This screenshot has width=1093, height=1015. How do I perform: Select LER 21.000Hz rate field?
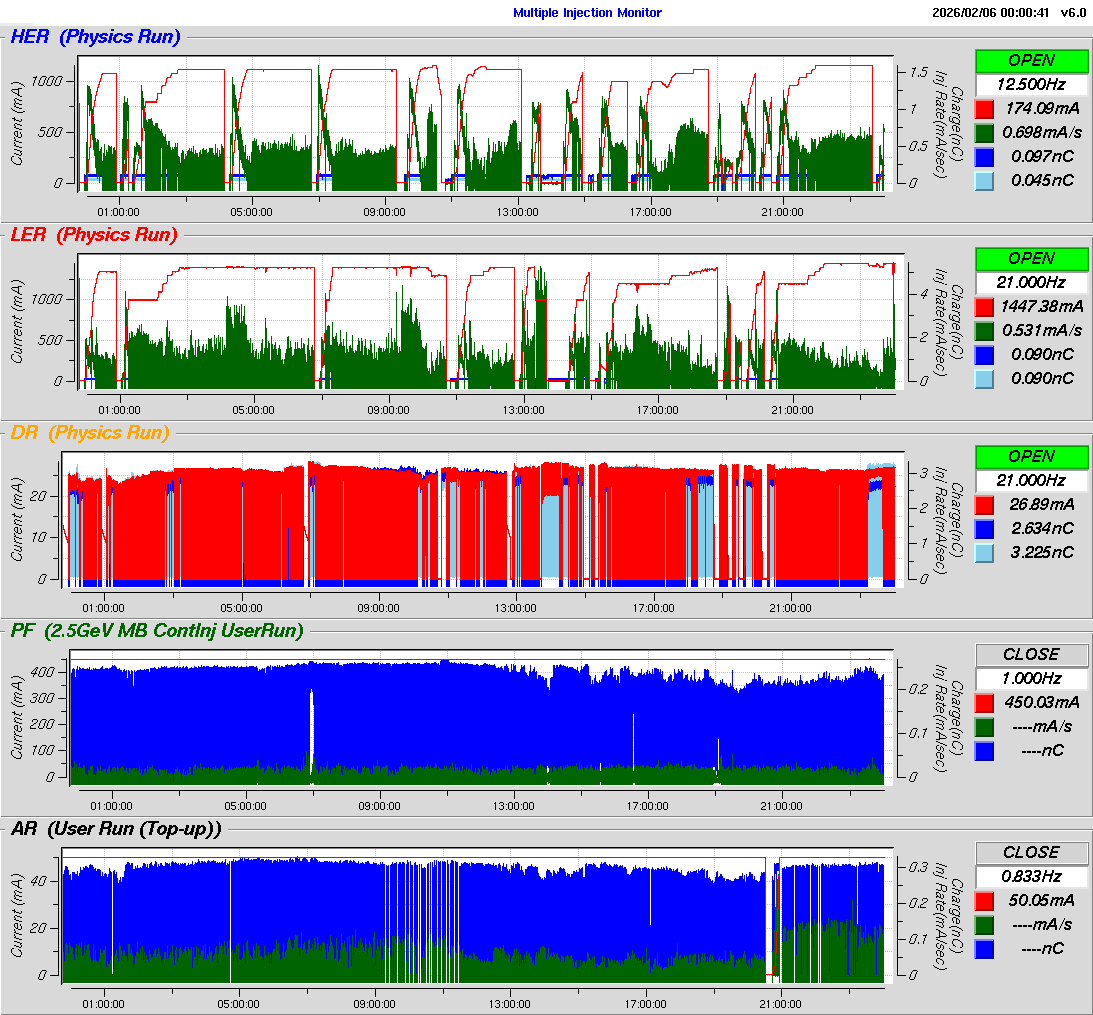[1031, 283]
